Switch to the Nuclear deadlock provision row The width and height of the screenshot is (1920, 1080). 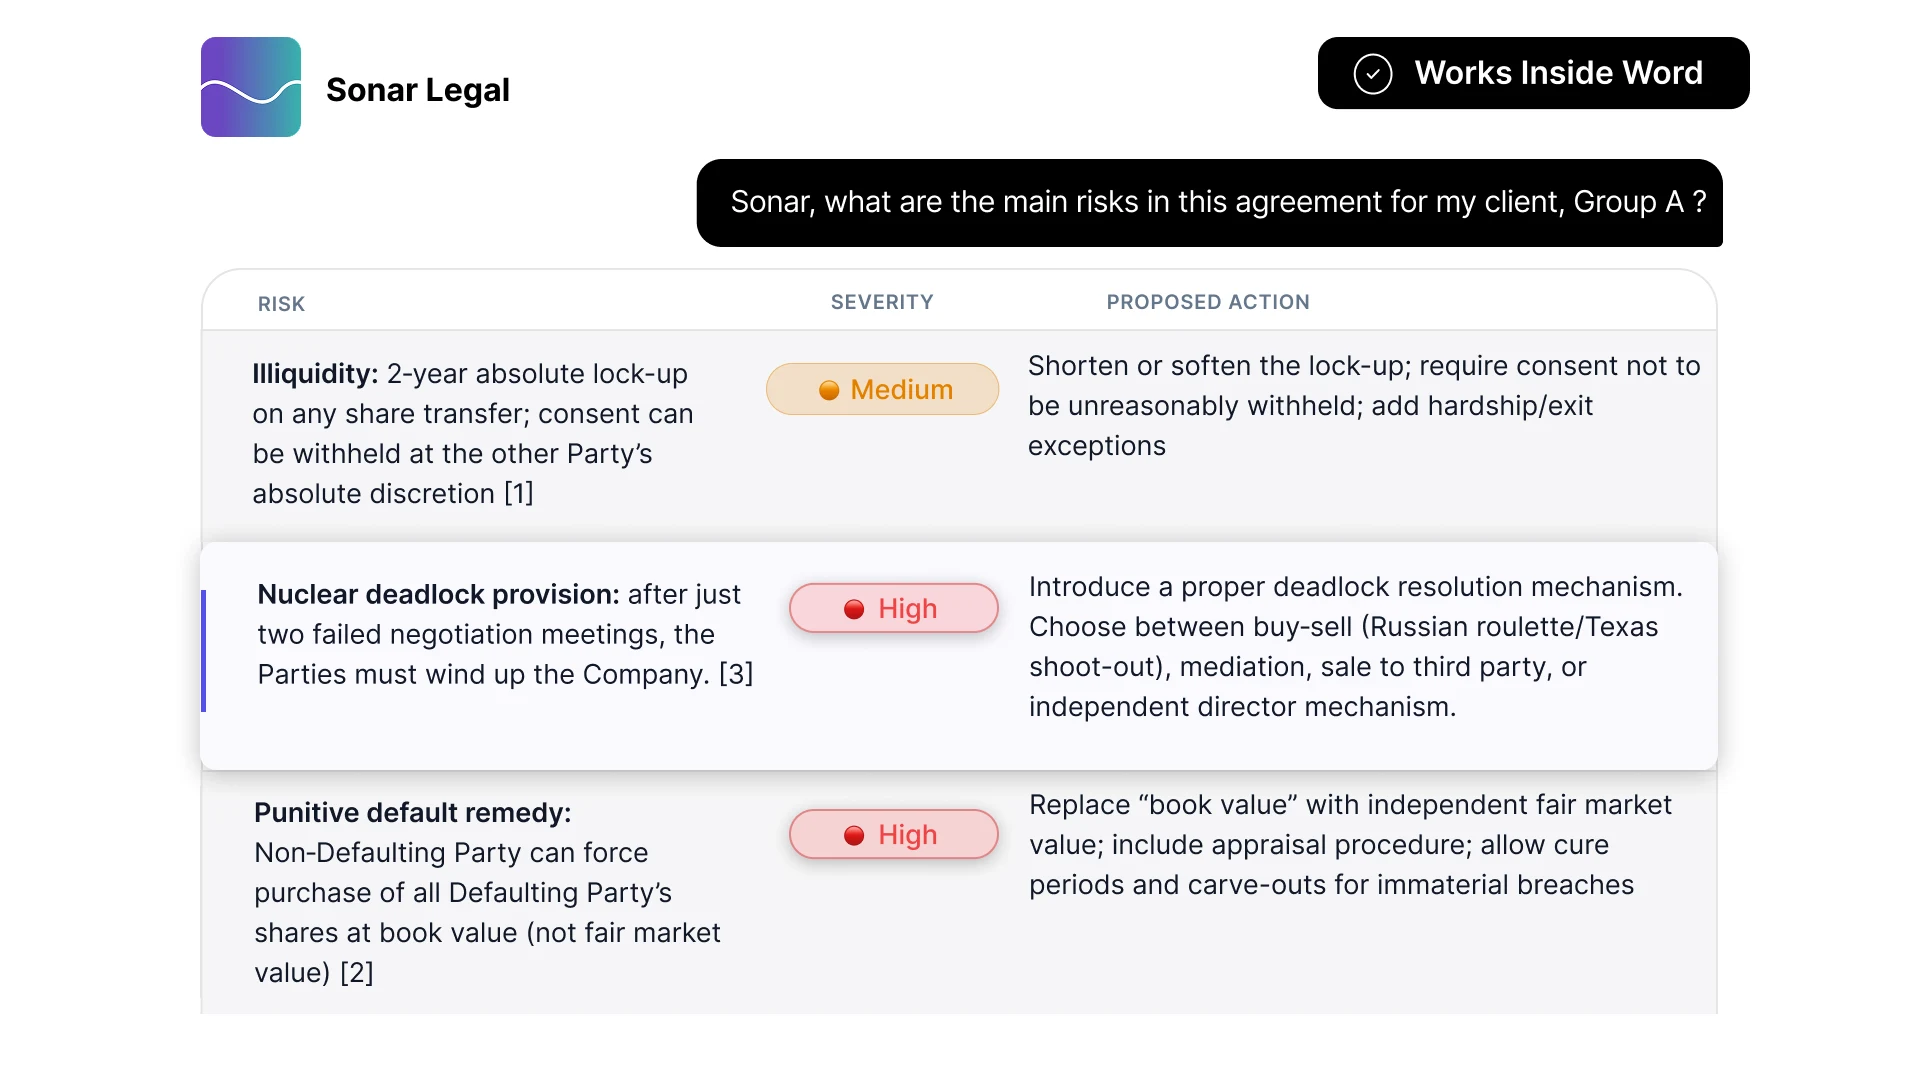(500, 635)
